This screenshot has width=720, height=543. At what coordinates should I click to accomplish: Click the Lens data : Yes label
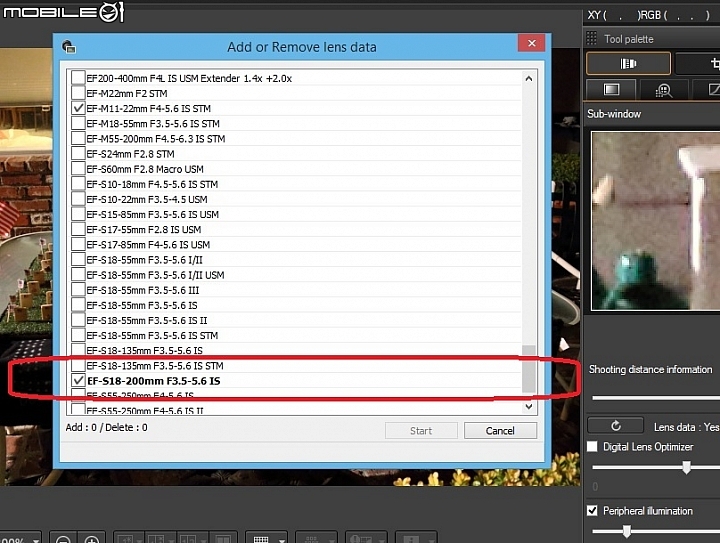686,427
